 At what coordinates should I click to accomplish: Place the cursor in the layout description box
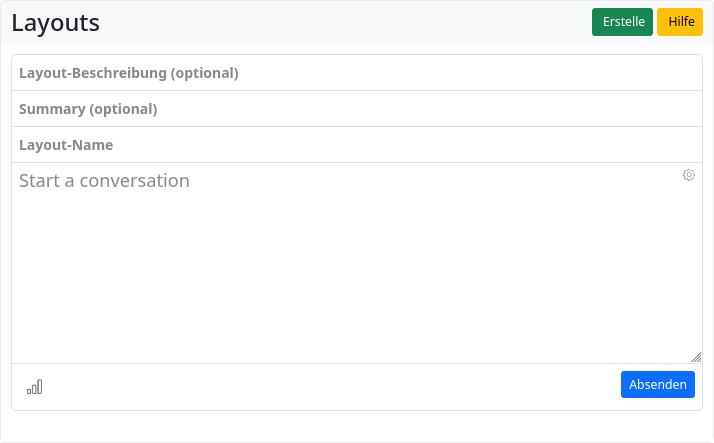(x=357, y=73)
